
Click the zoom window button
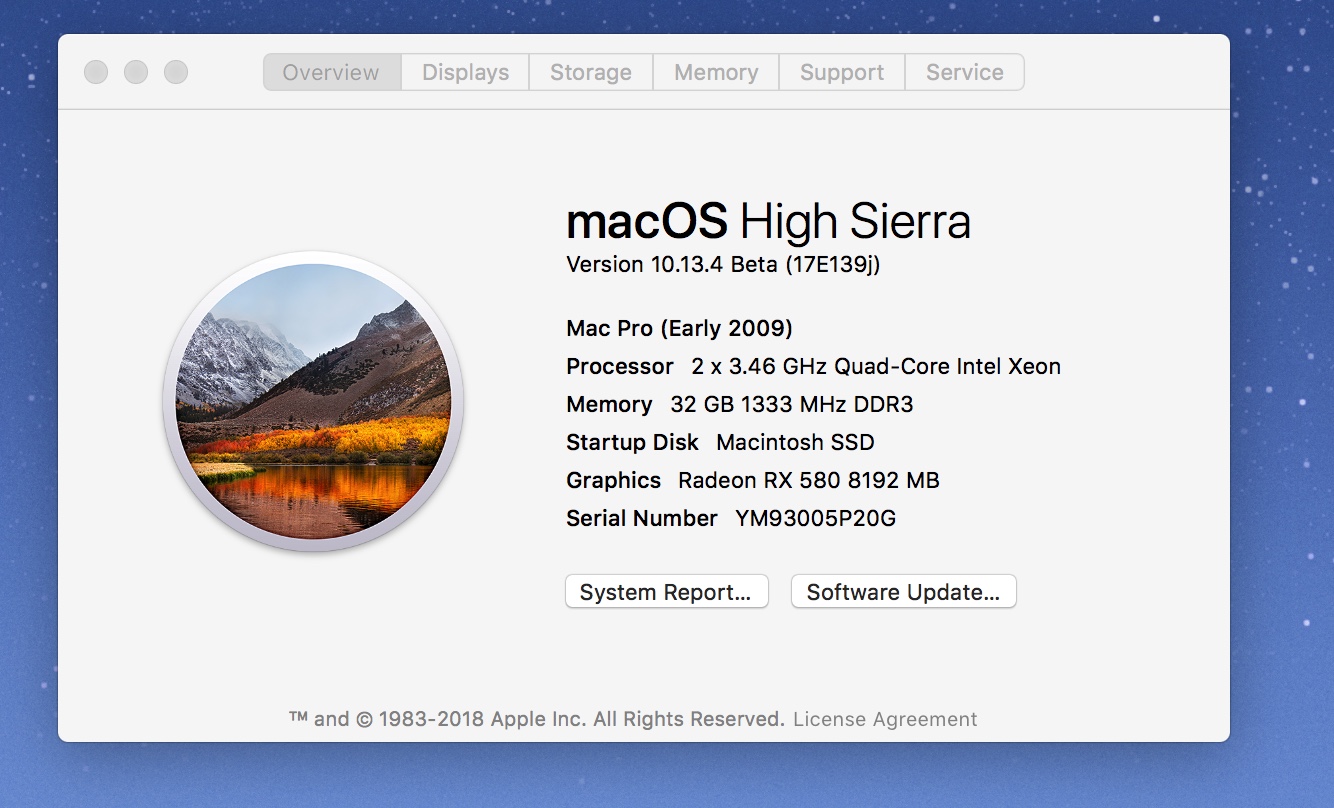pyautogui.click(x=176, y=72)
